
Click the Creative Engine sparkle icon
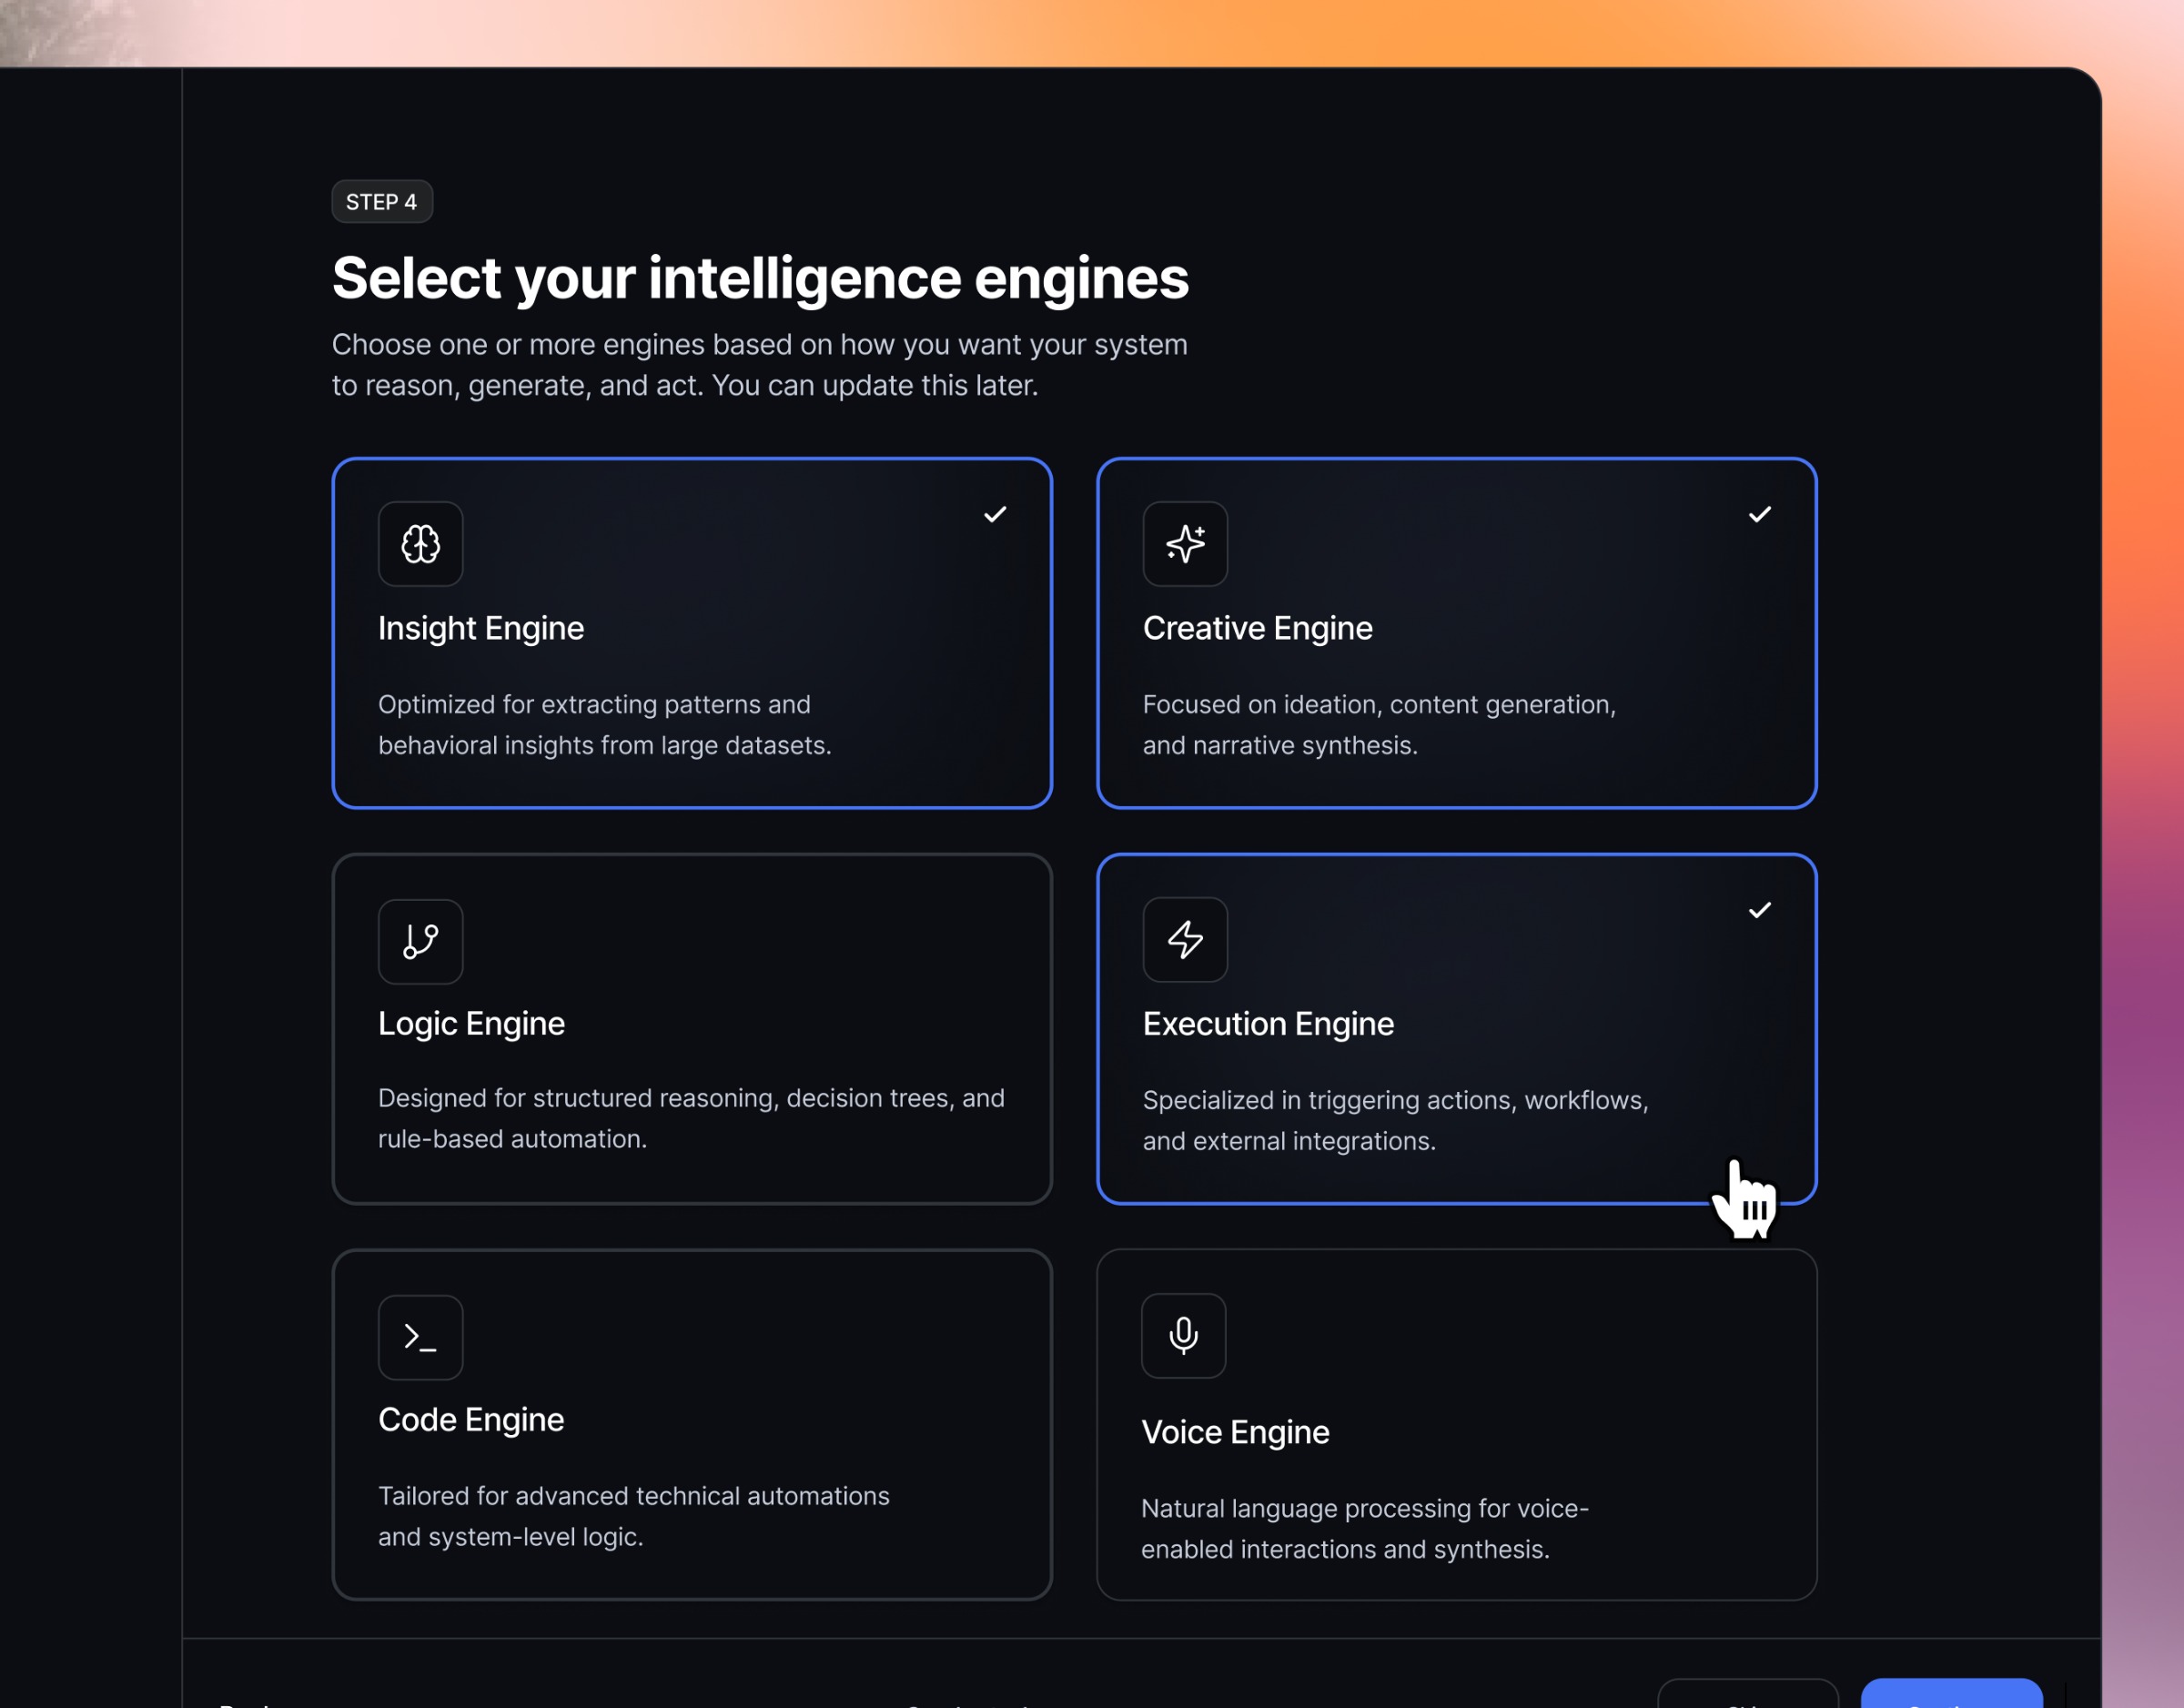click(x=1185, y=544)
